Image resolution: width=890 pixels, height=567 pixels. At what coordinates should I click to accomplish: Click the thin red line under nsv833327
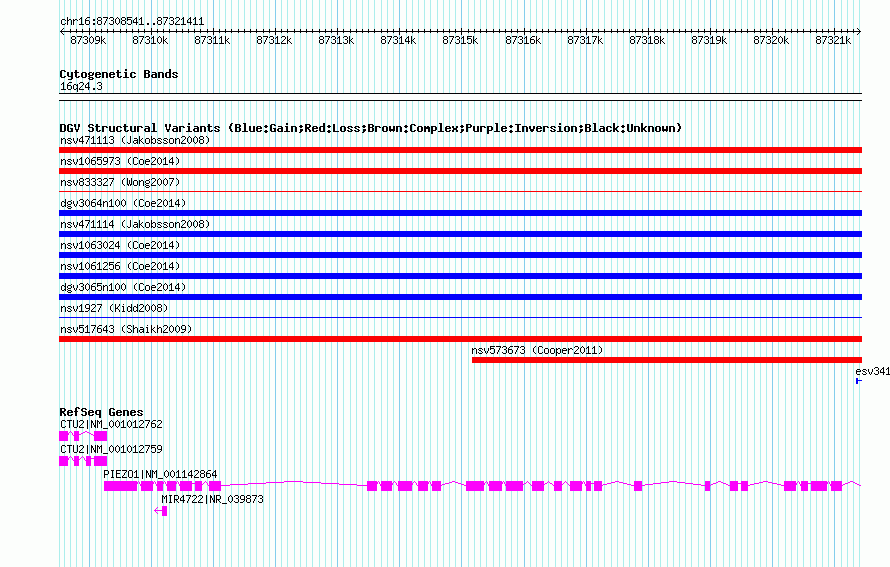click(x=460, y=192)
